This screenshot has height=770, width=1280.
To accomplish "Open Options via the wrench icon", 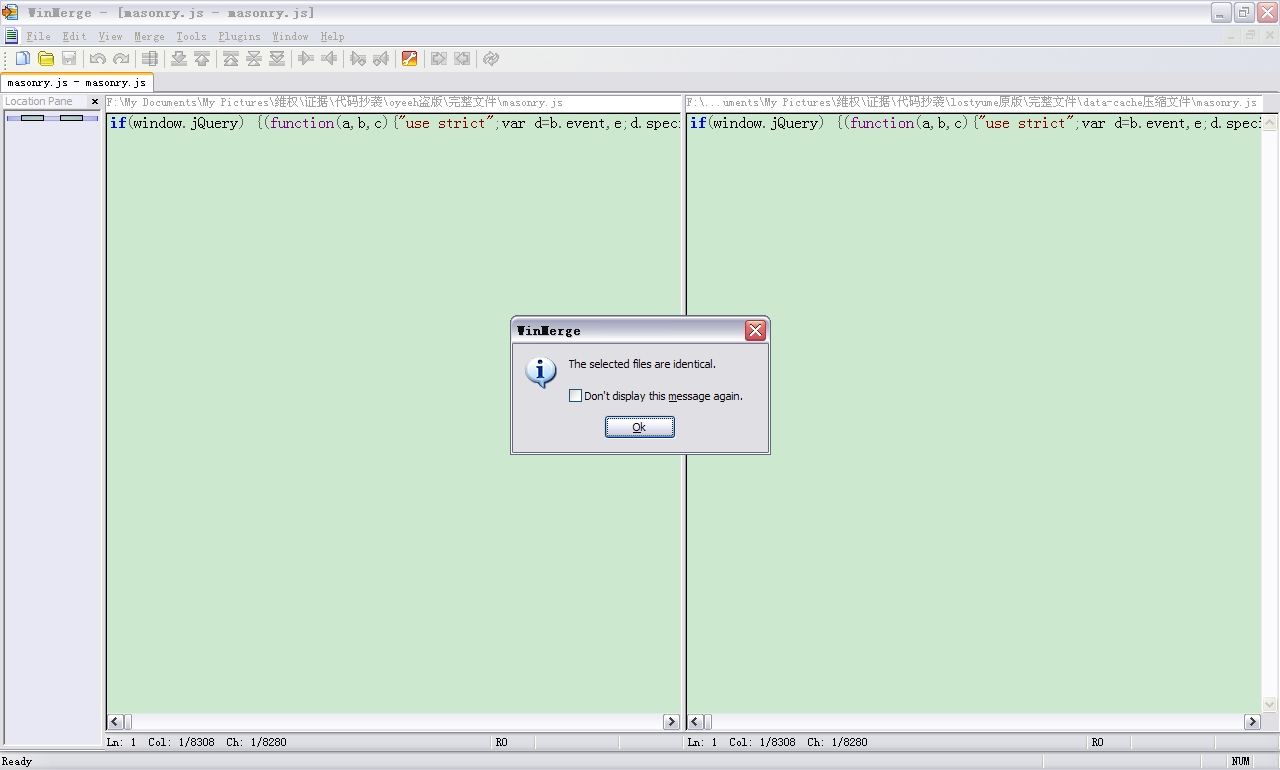I will [x=409, y=59].
